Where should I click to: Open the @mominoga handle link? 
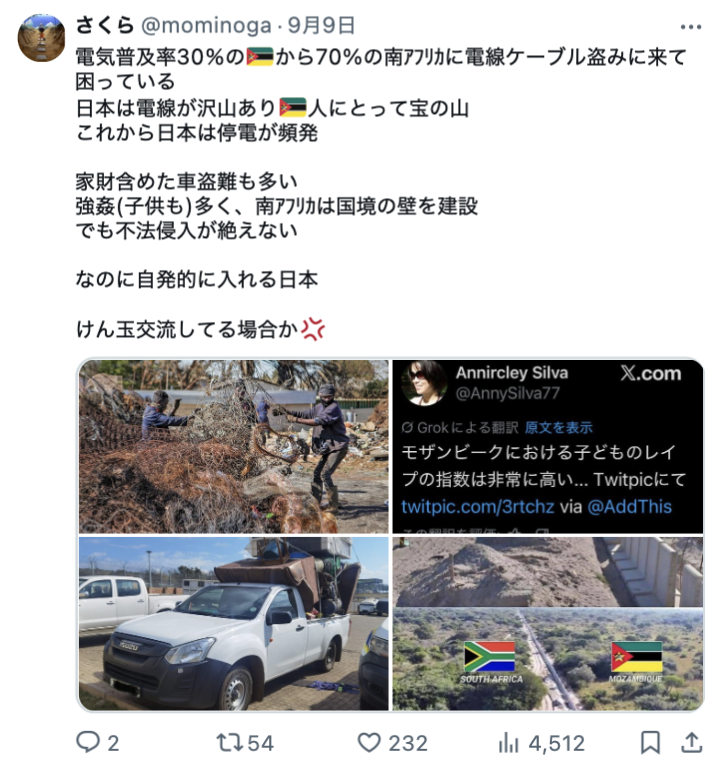pos(206,25)
